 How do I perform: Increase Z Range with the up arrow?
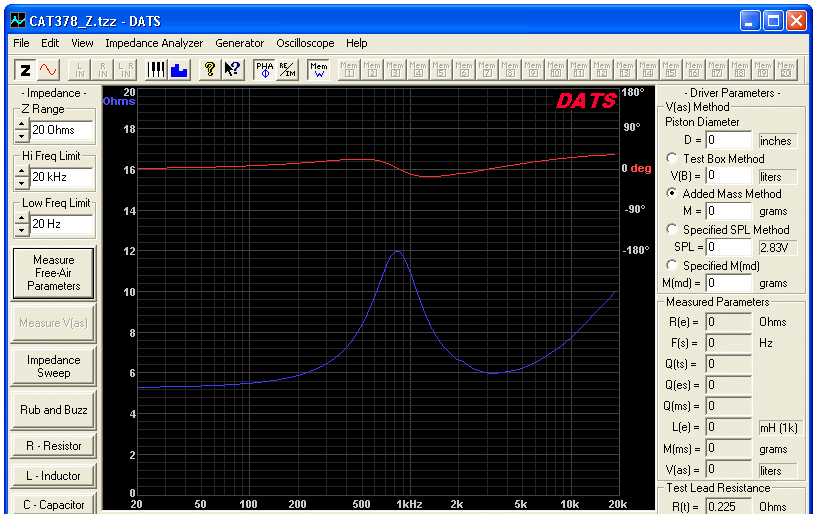21,124
